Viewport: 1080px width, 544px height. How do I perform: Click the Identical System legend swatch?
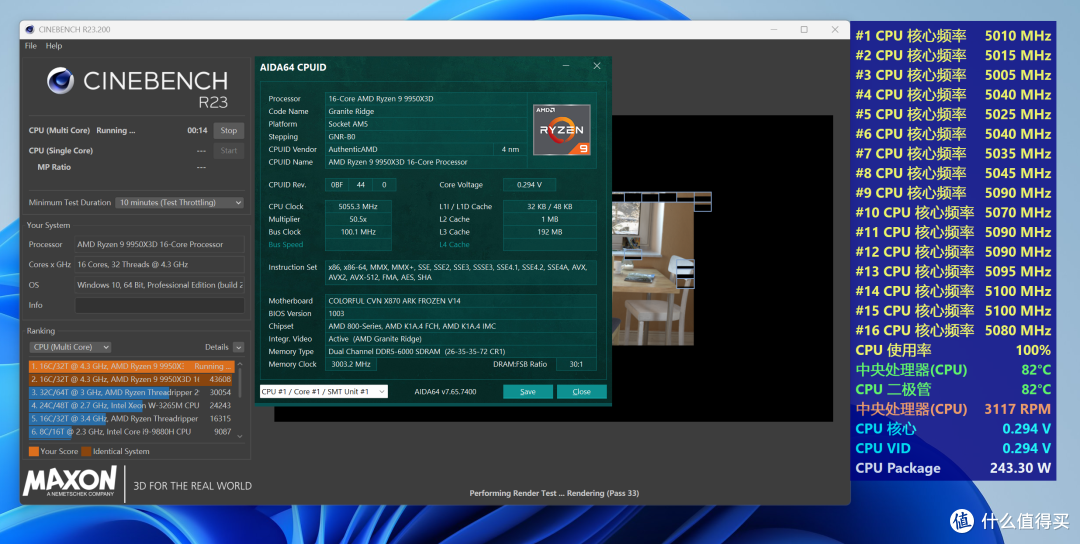point(86,452)
